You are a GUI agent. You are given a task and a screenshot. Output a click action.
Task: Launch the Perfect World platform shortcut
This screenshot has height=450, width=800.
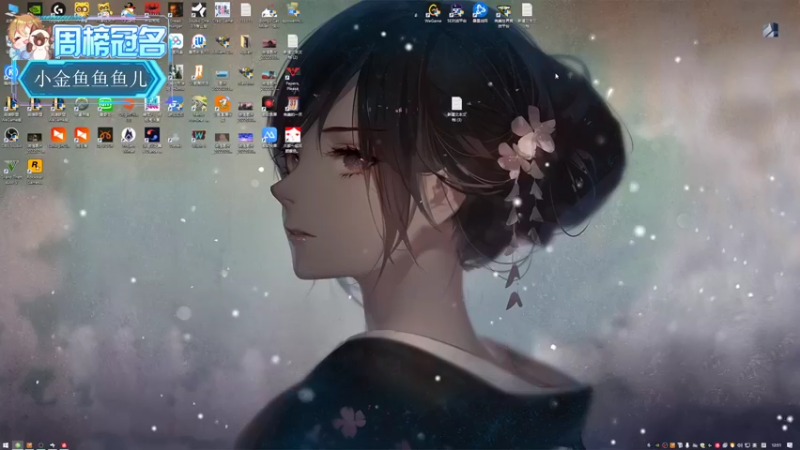pos(504,11)
